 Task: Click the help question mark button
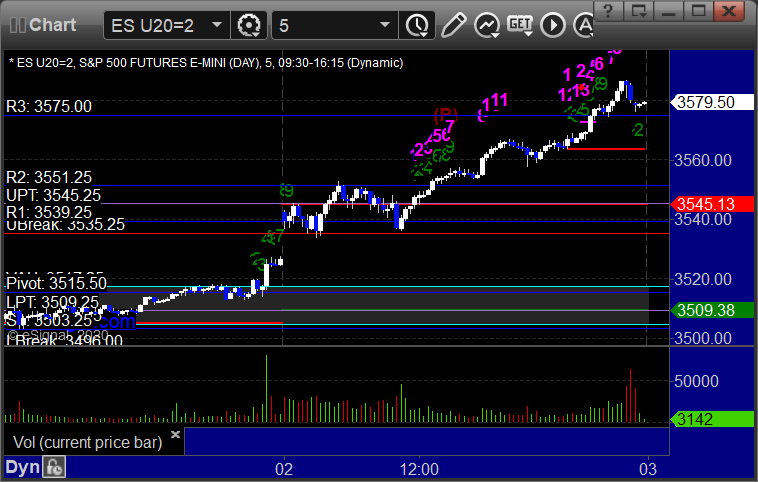608,11
